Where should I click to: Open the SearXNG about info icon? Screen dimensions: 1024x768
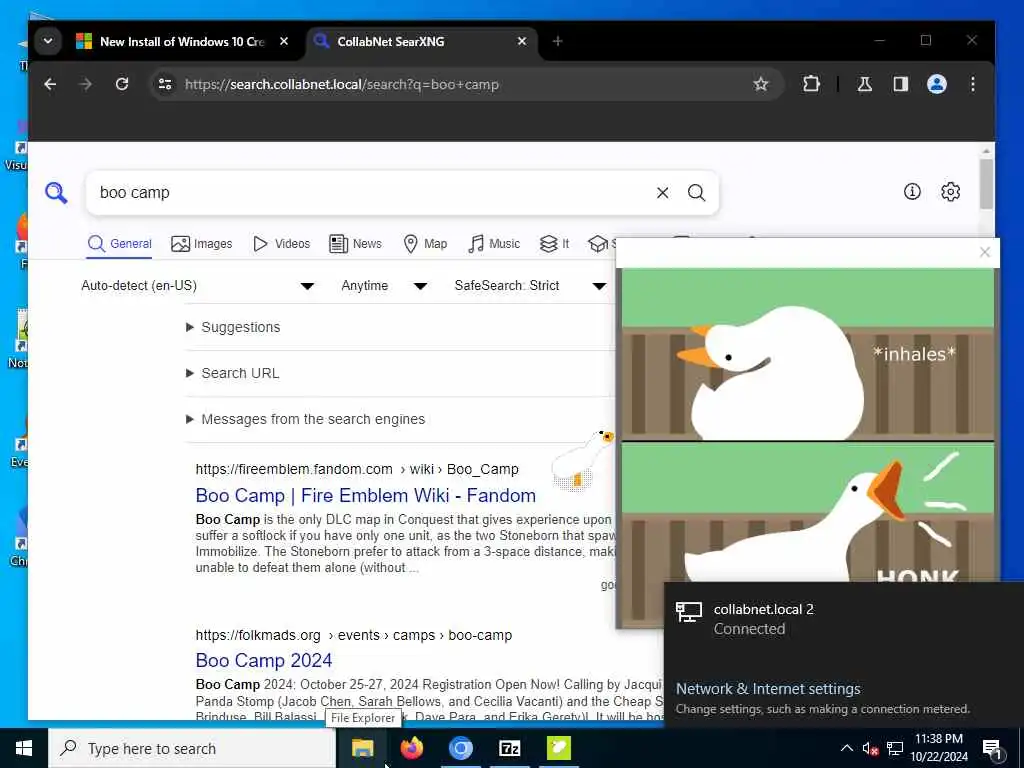912,191
